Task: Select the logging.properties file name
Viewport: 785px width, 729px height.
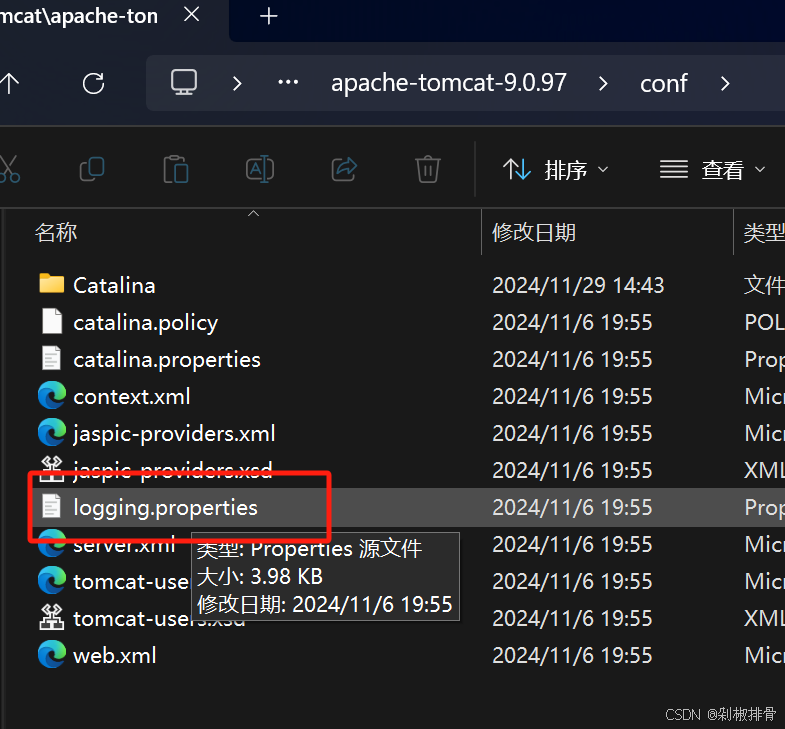Action: (165, 508)
